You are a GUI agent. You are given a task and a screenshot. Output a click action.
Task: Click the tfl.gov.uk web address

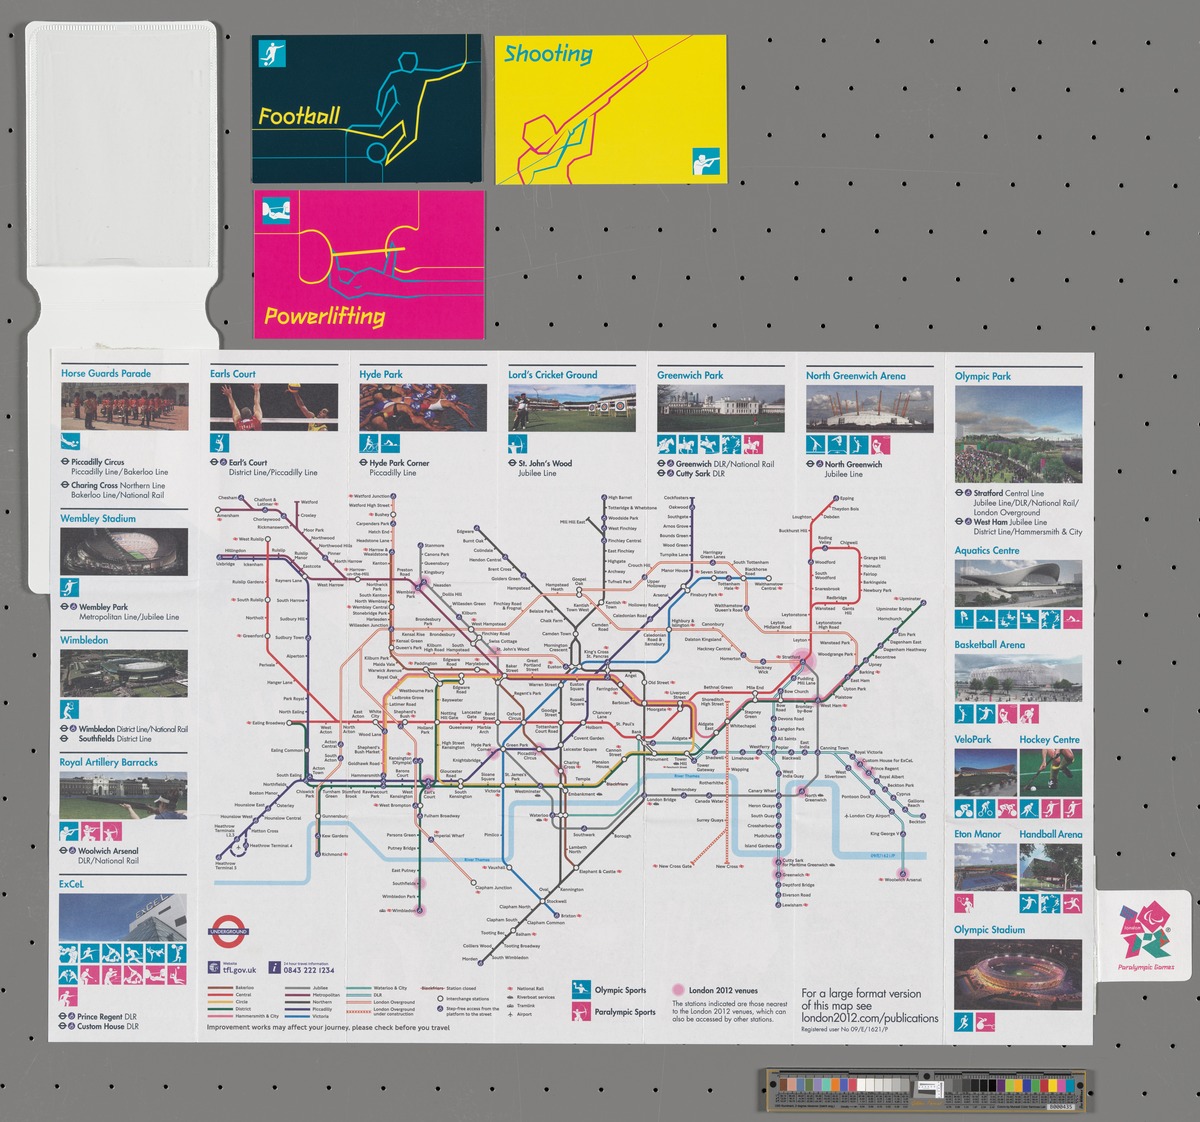(x=240, y=969)
